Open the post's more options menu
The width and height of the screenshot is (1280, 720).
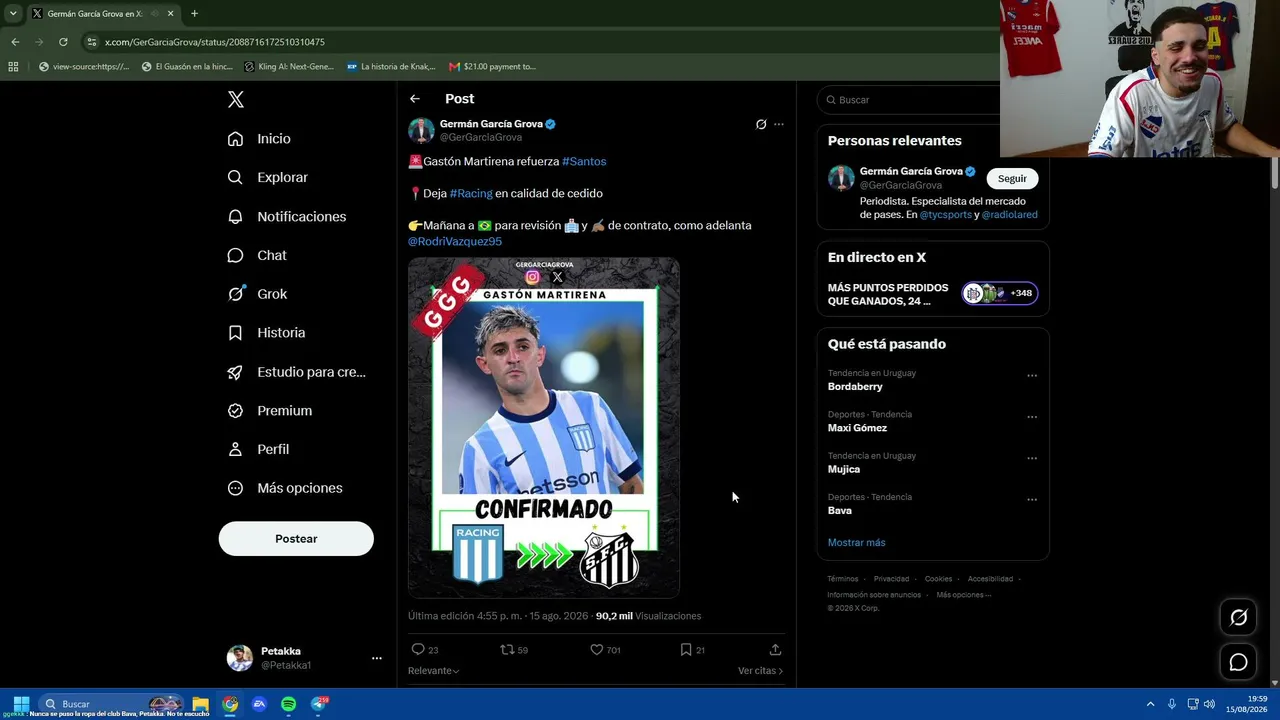click(x=779, y=125)
